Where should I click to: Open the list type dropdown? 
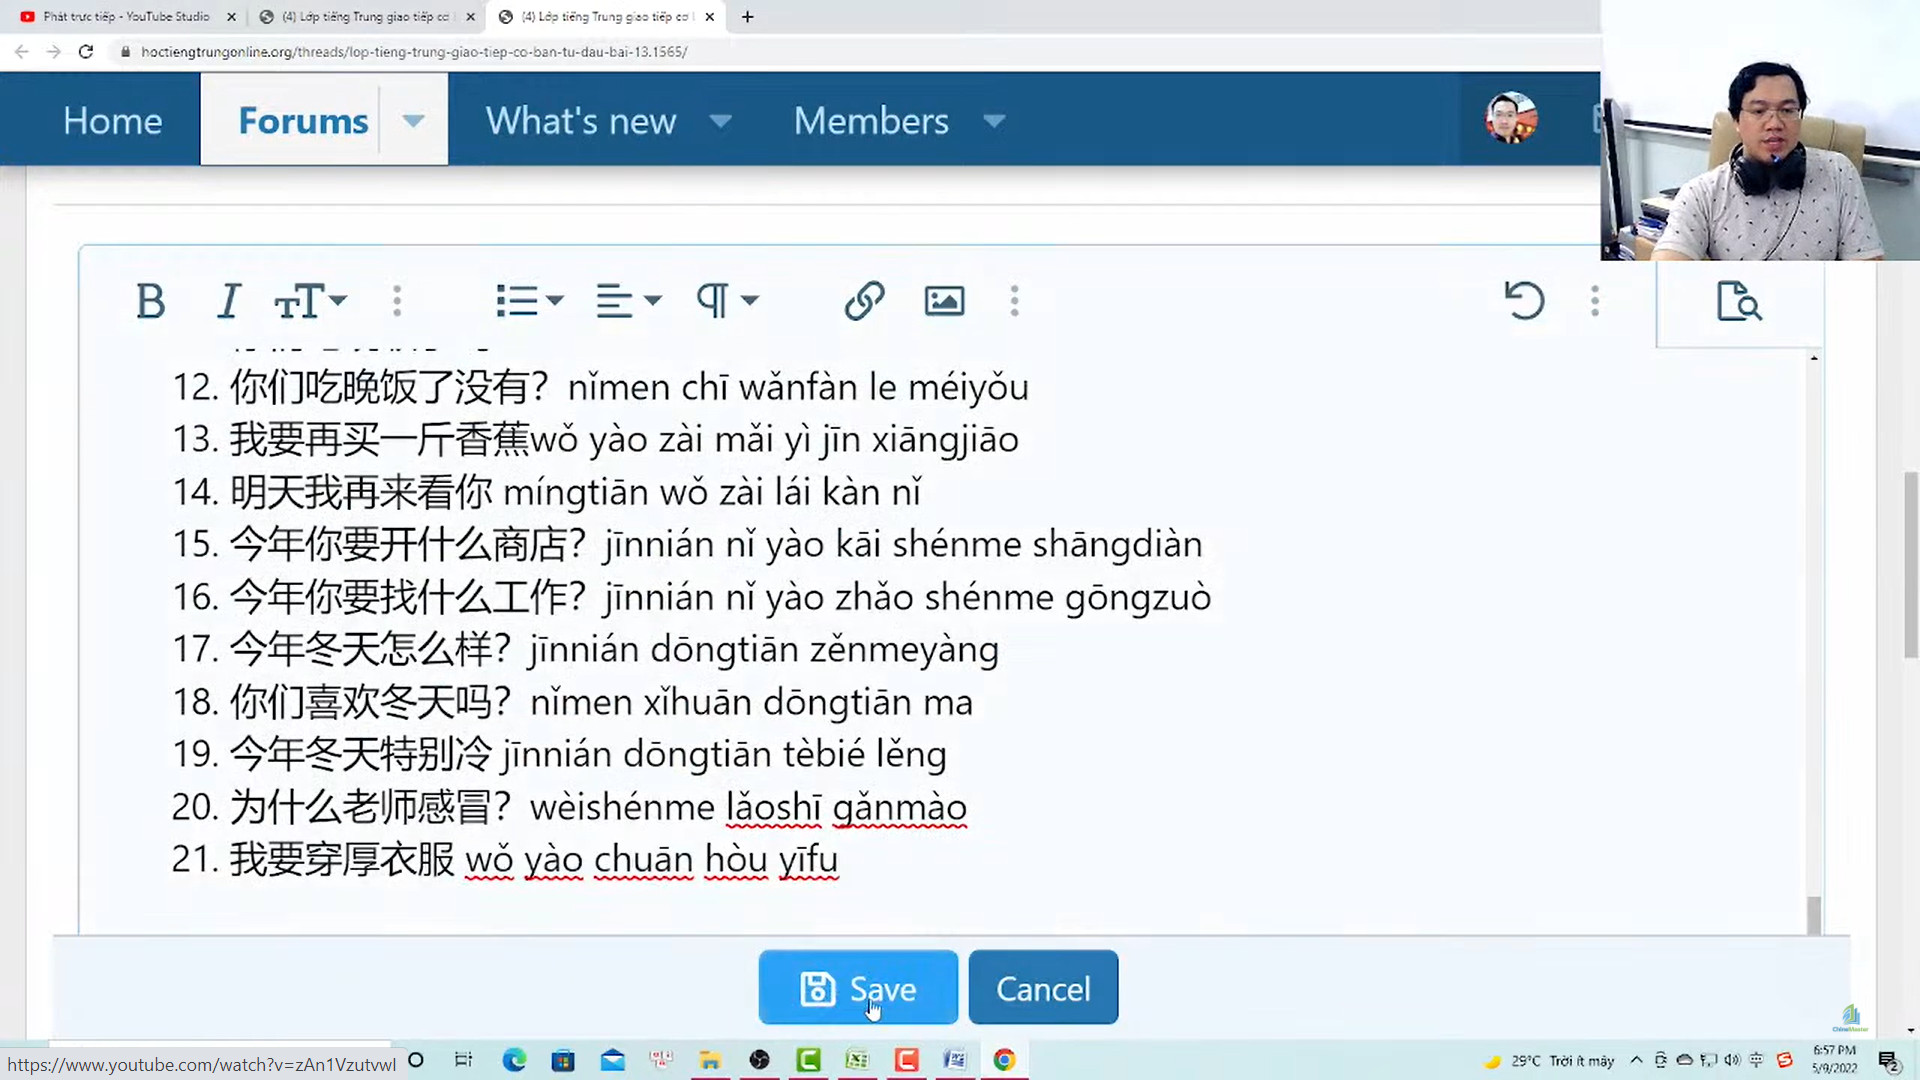(x=530, y=301)
